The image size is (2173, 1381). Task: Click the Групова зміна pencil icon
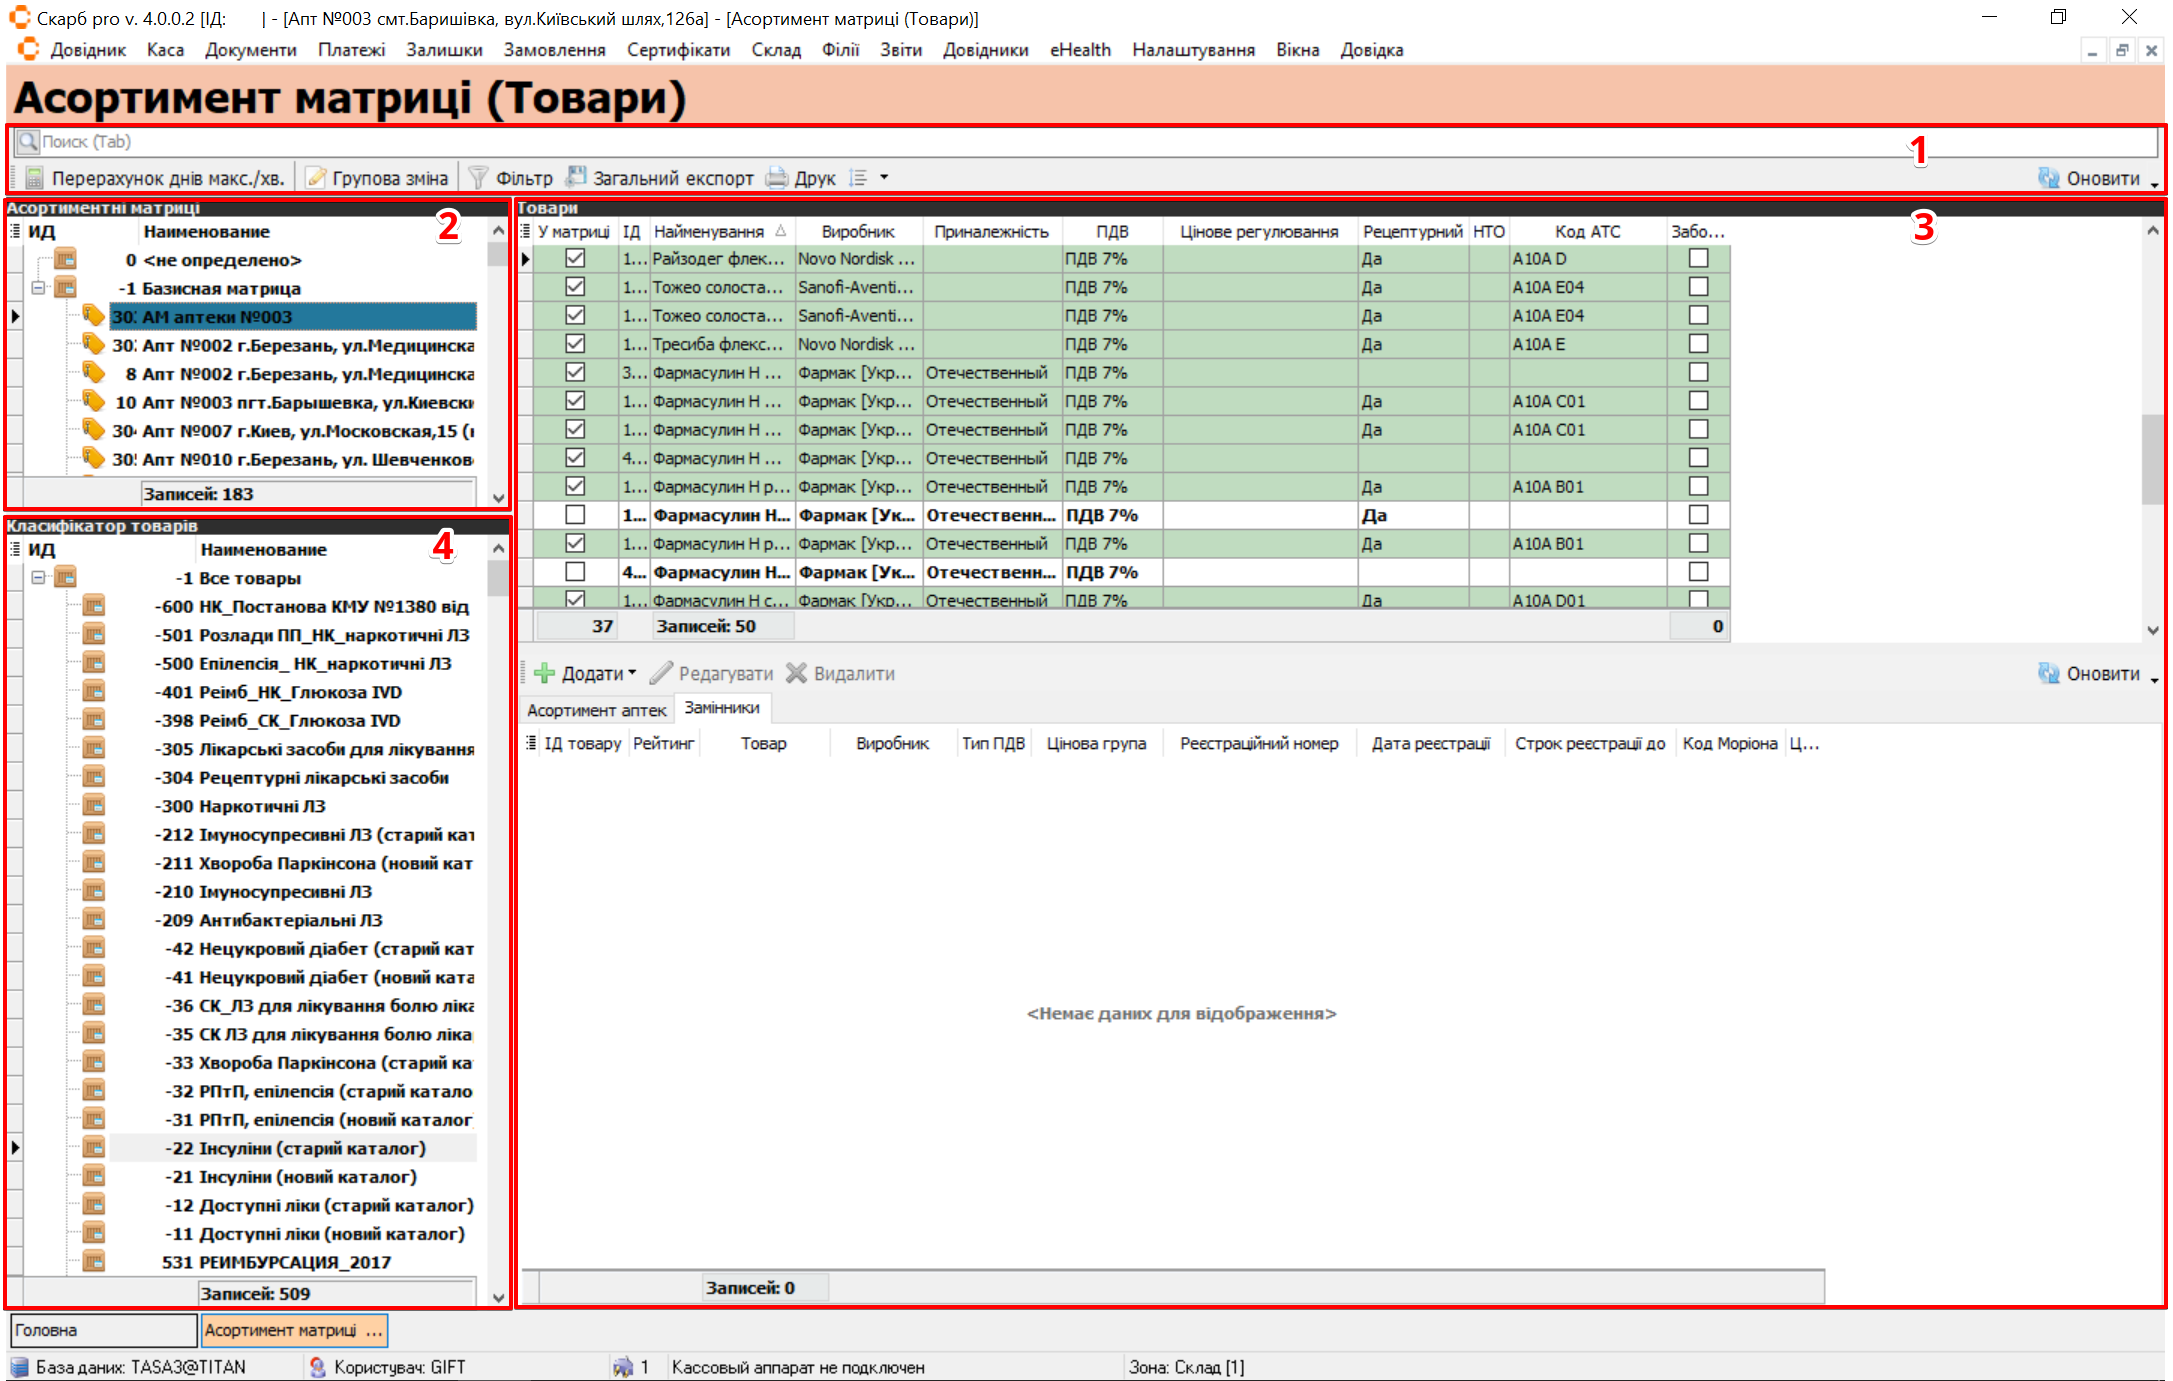tap(316, 178)
